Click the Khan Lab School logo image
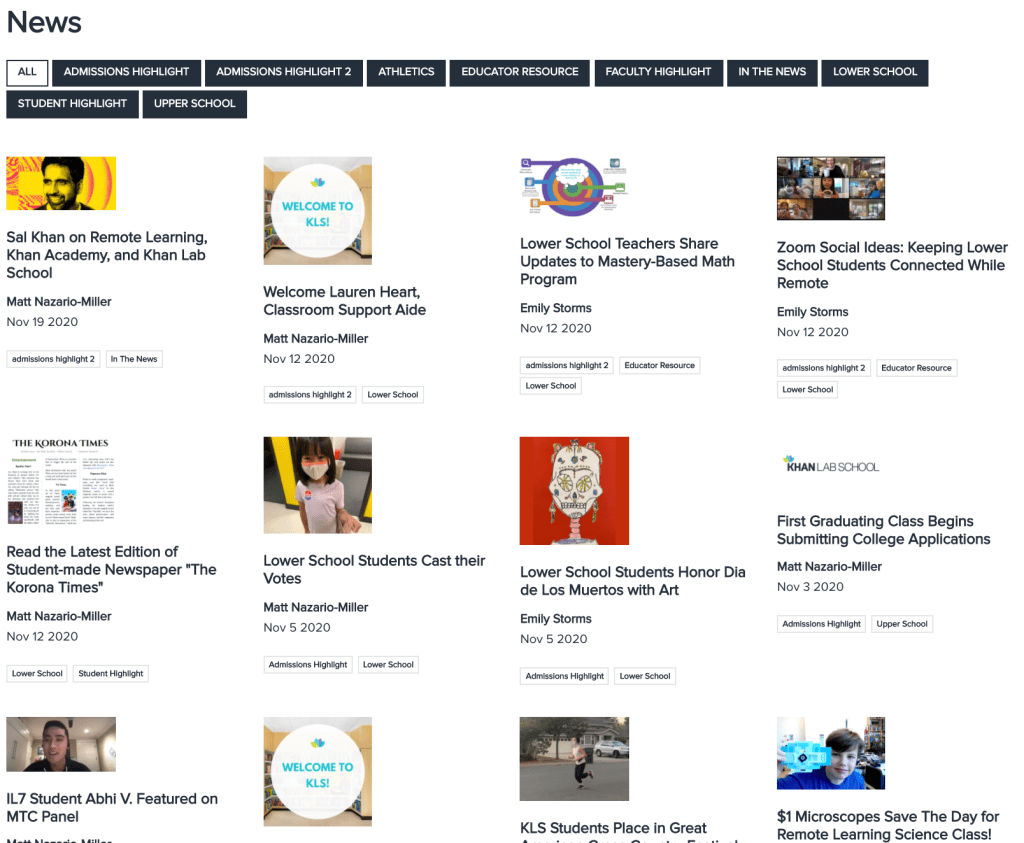The height and width of the screenshot is (843, 1024). pos(831,466)
